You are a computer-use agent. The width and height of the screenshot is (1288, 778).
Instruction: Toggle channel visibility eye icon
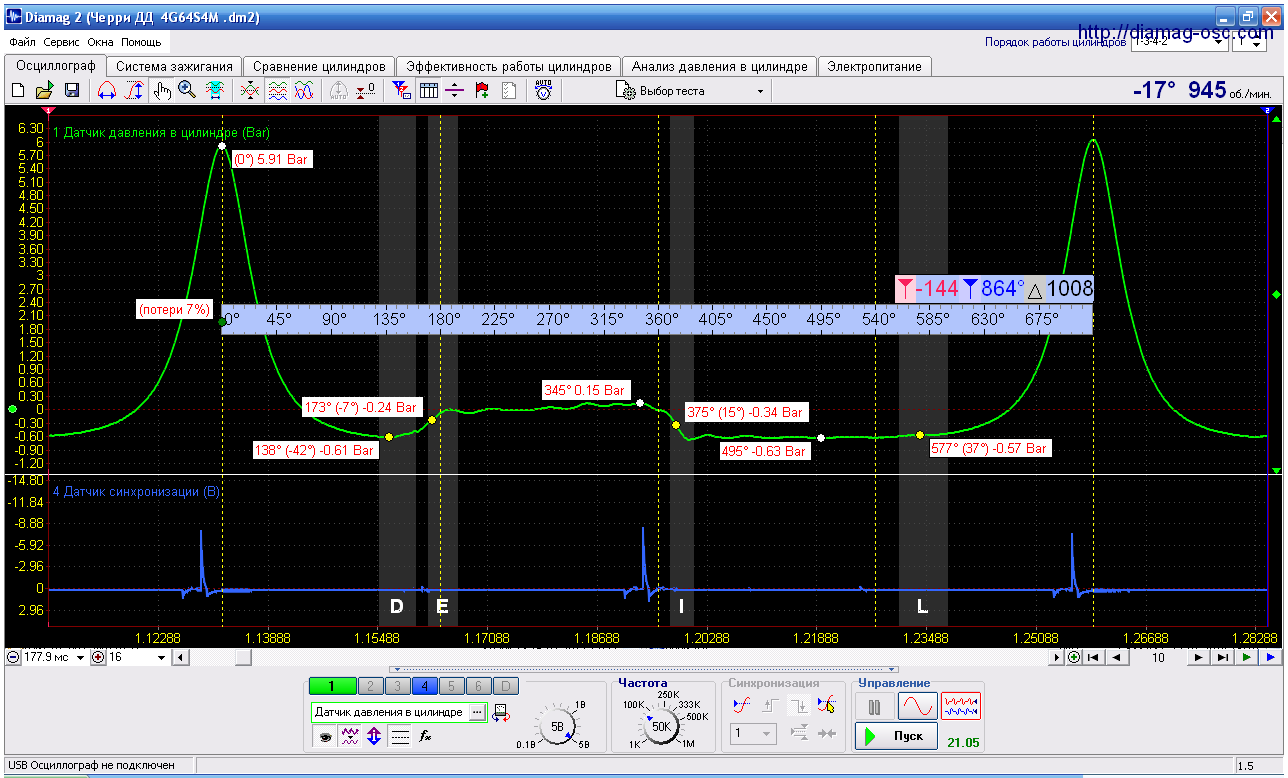325,737
